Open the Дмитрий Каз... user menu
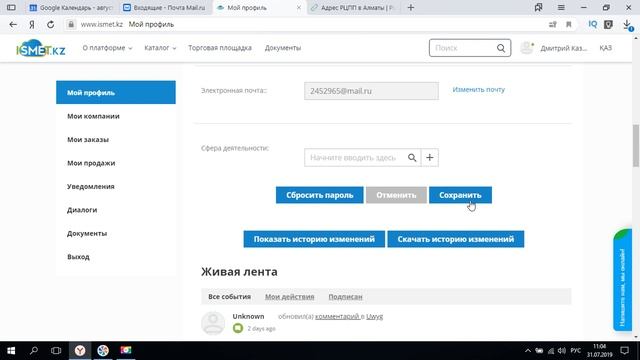Image resolution: width=640 pixels, height=360 pixels. pyautogui.click(x=564, y=48)
